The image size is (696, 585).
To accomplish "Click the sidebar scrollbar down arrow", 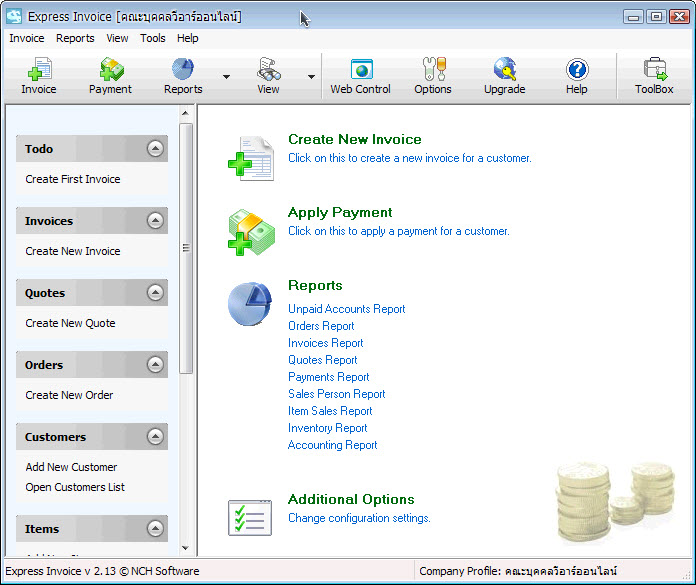I will (x=186, y=548).
